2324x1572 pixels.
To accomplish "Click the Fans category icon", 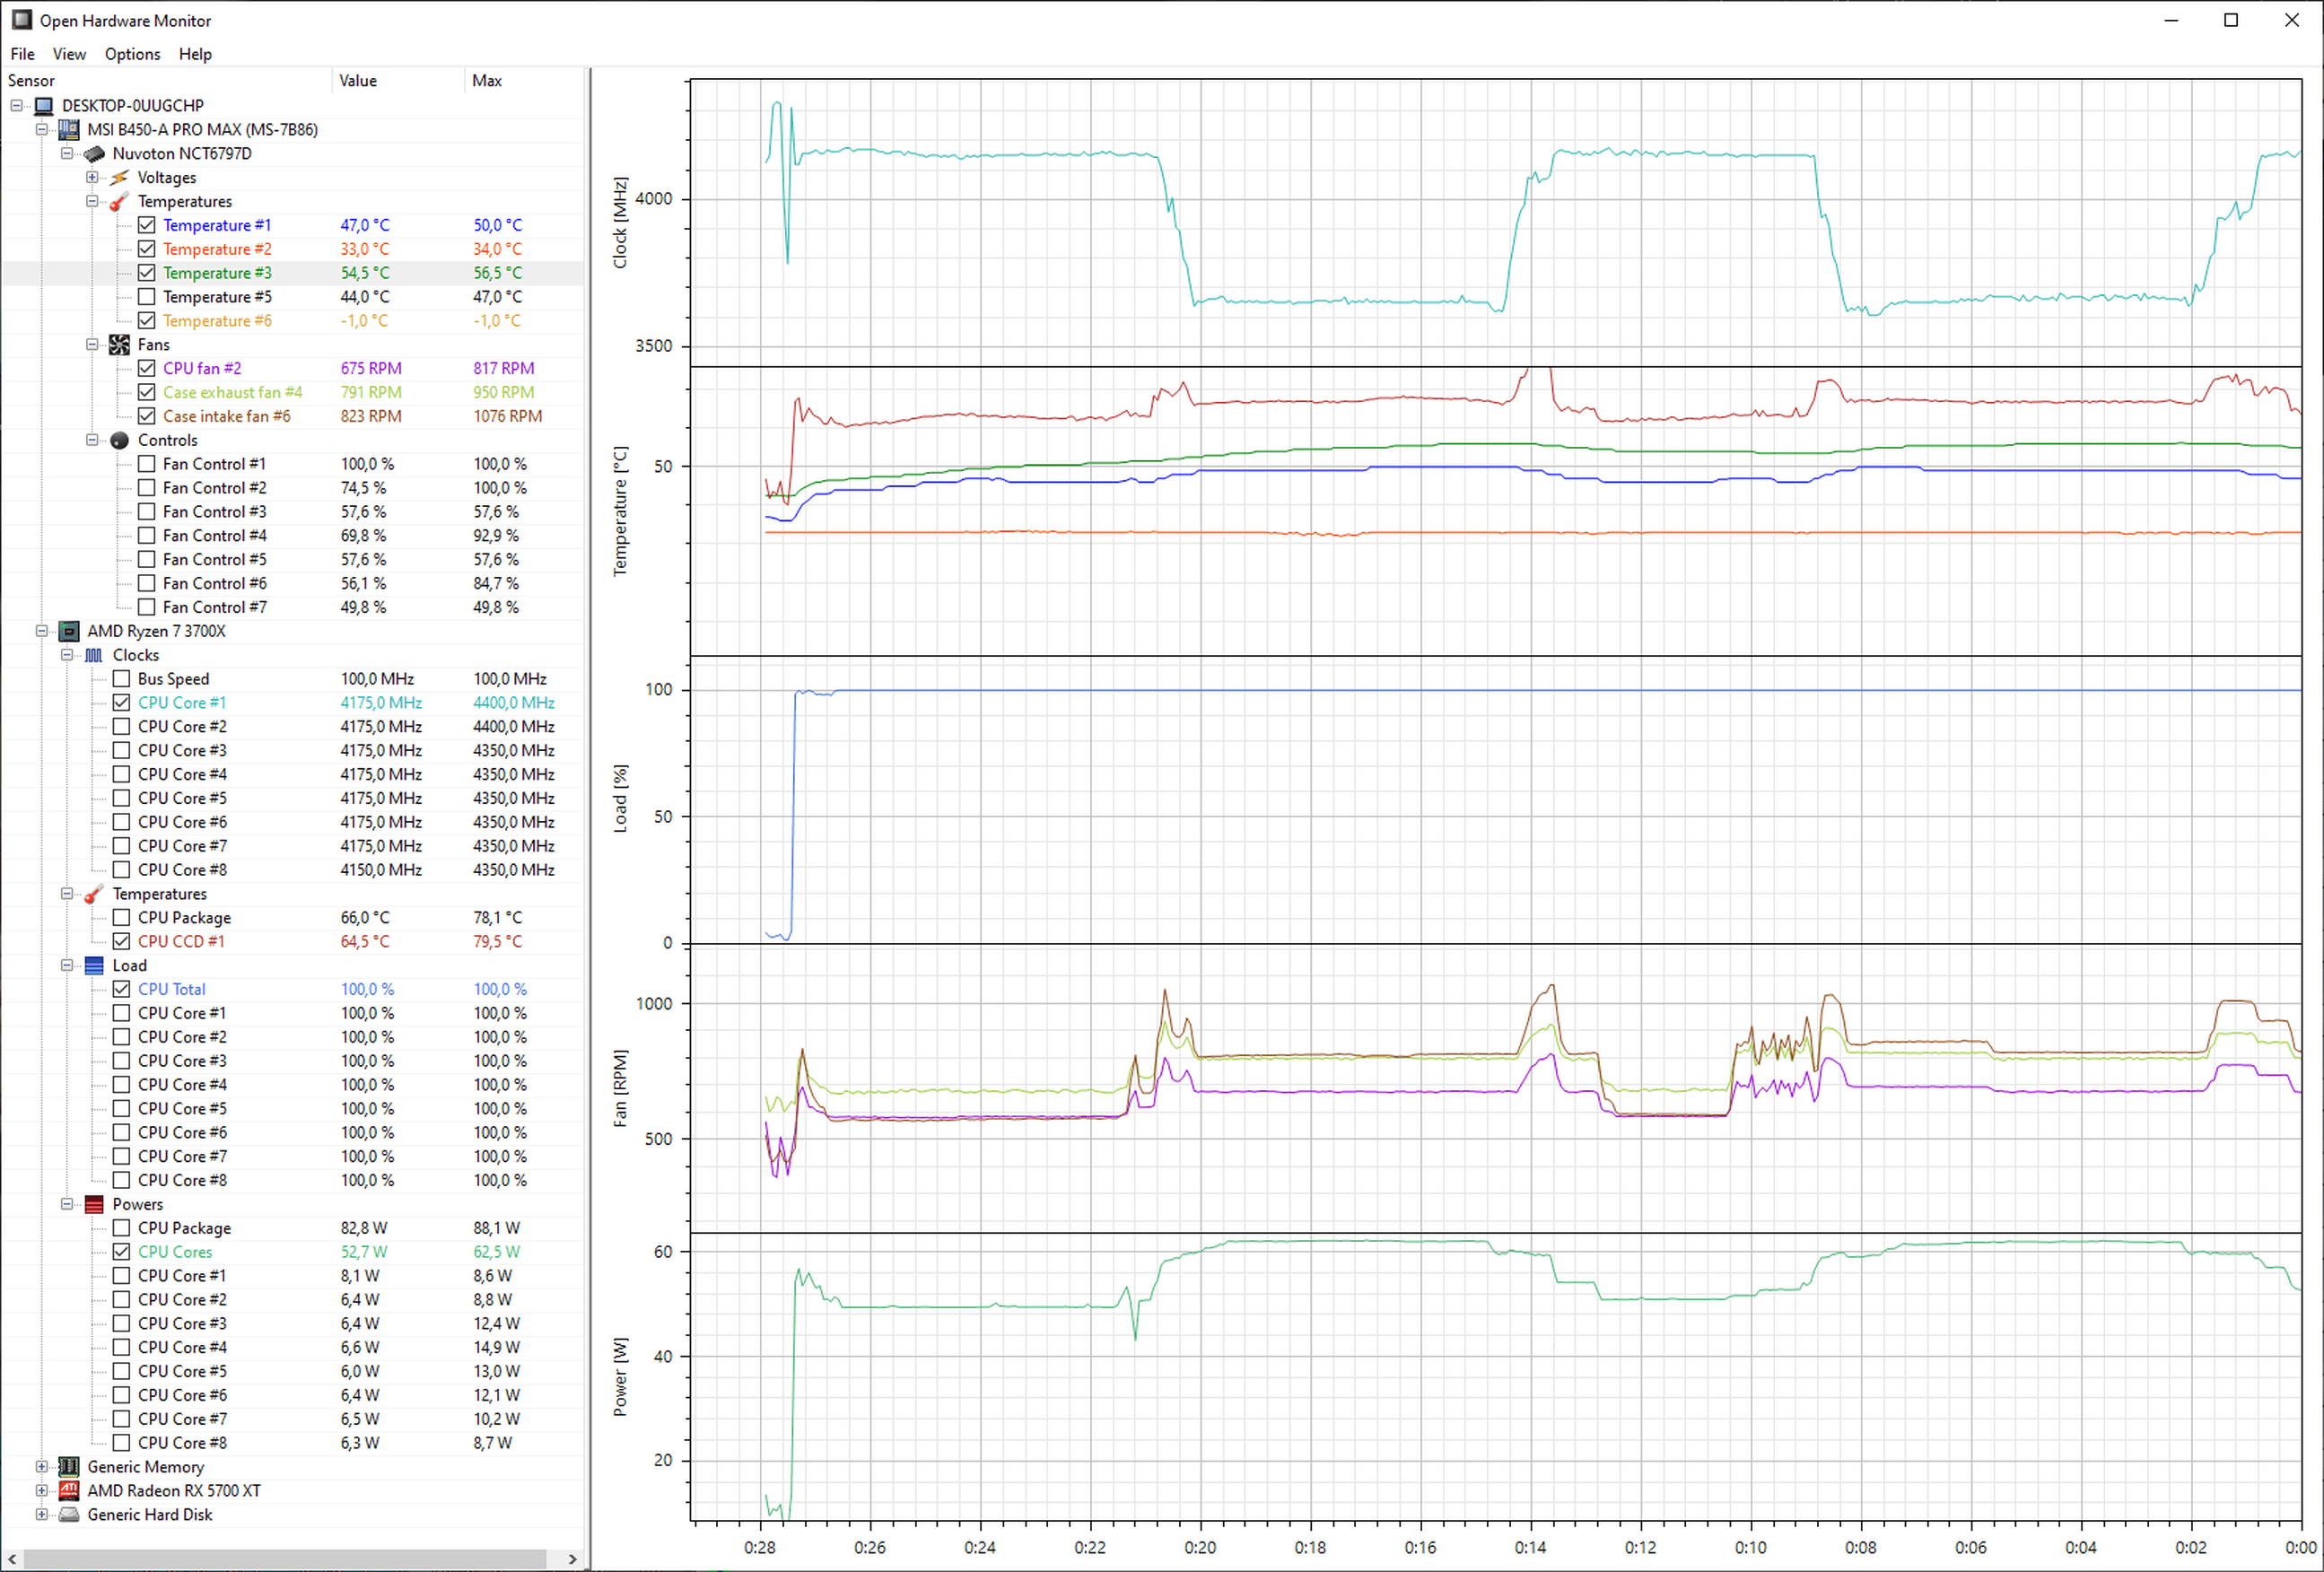I will (x=119, y=344).
